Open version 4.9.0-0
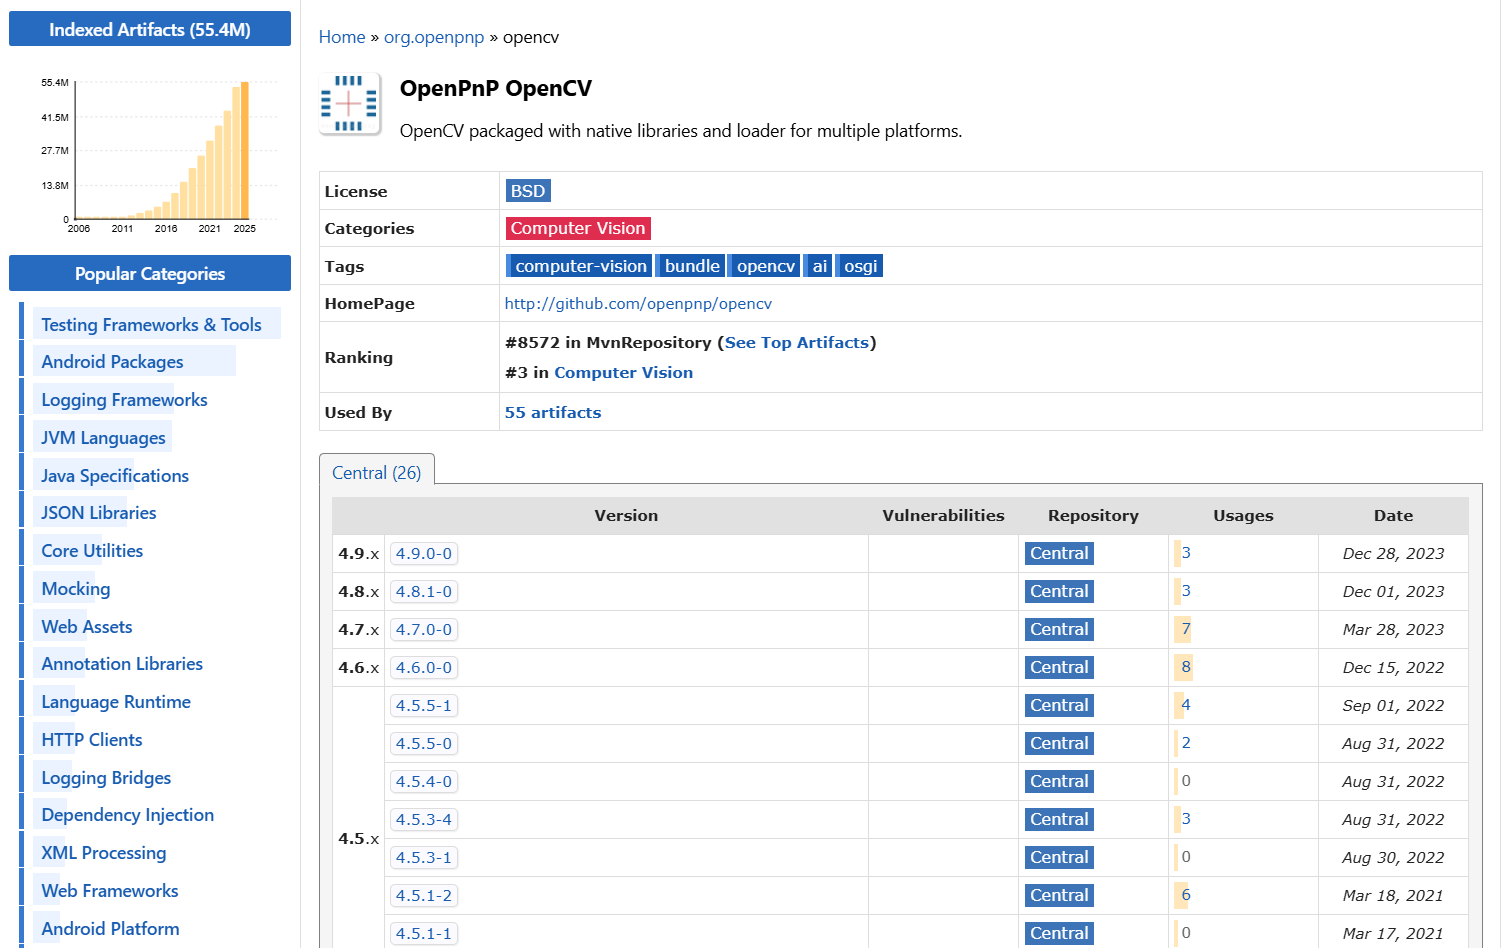Image resolution: width=1501 pixels, height=948 pixels. (424, 553)
